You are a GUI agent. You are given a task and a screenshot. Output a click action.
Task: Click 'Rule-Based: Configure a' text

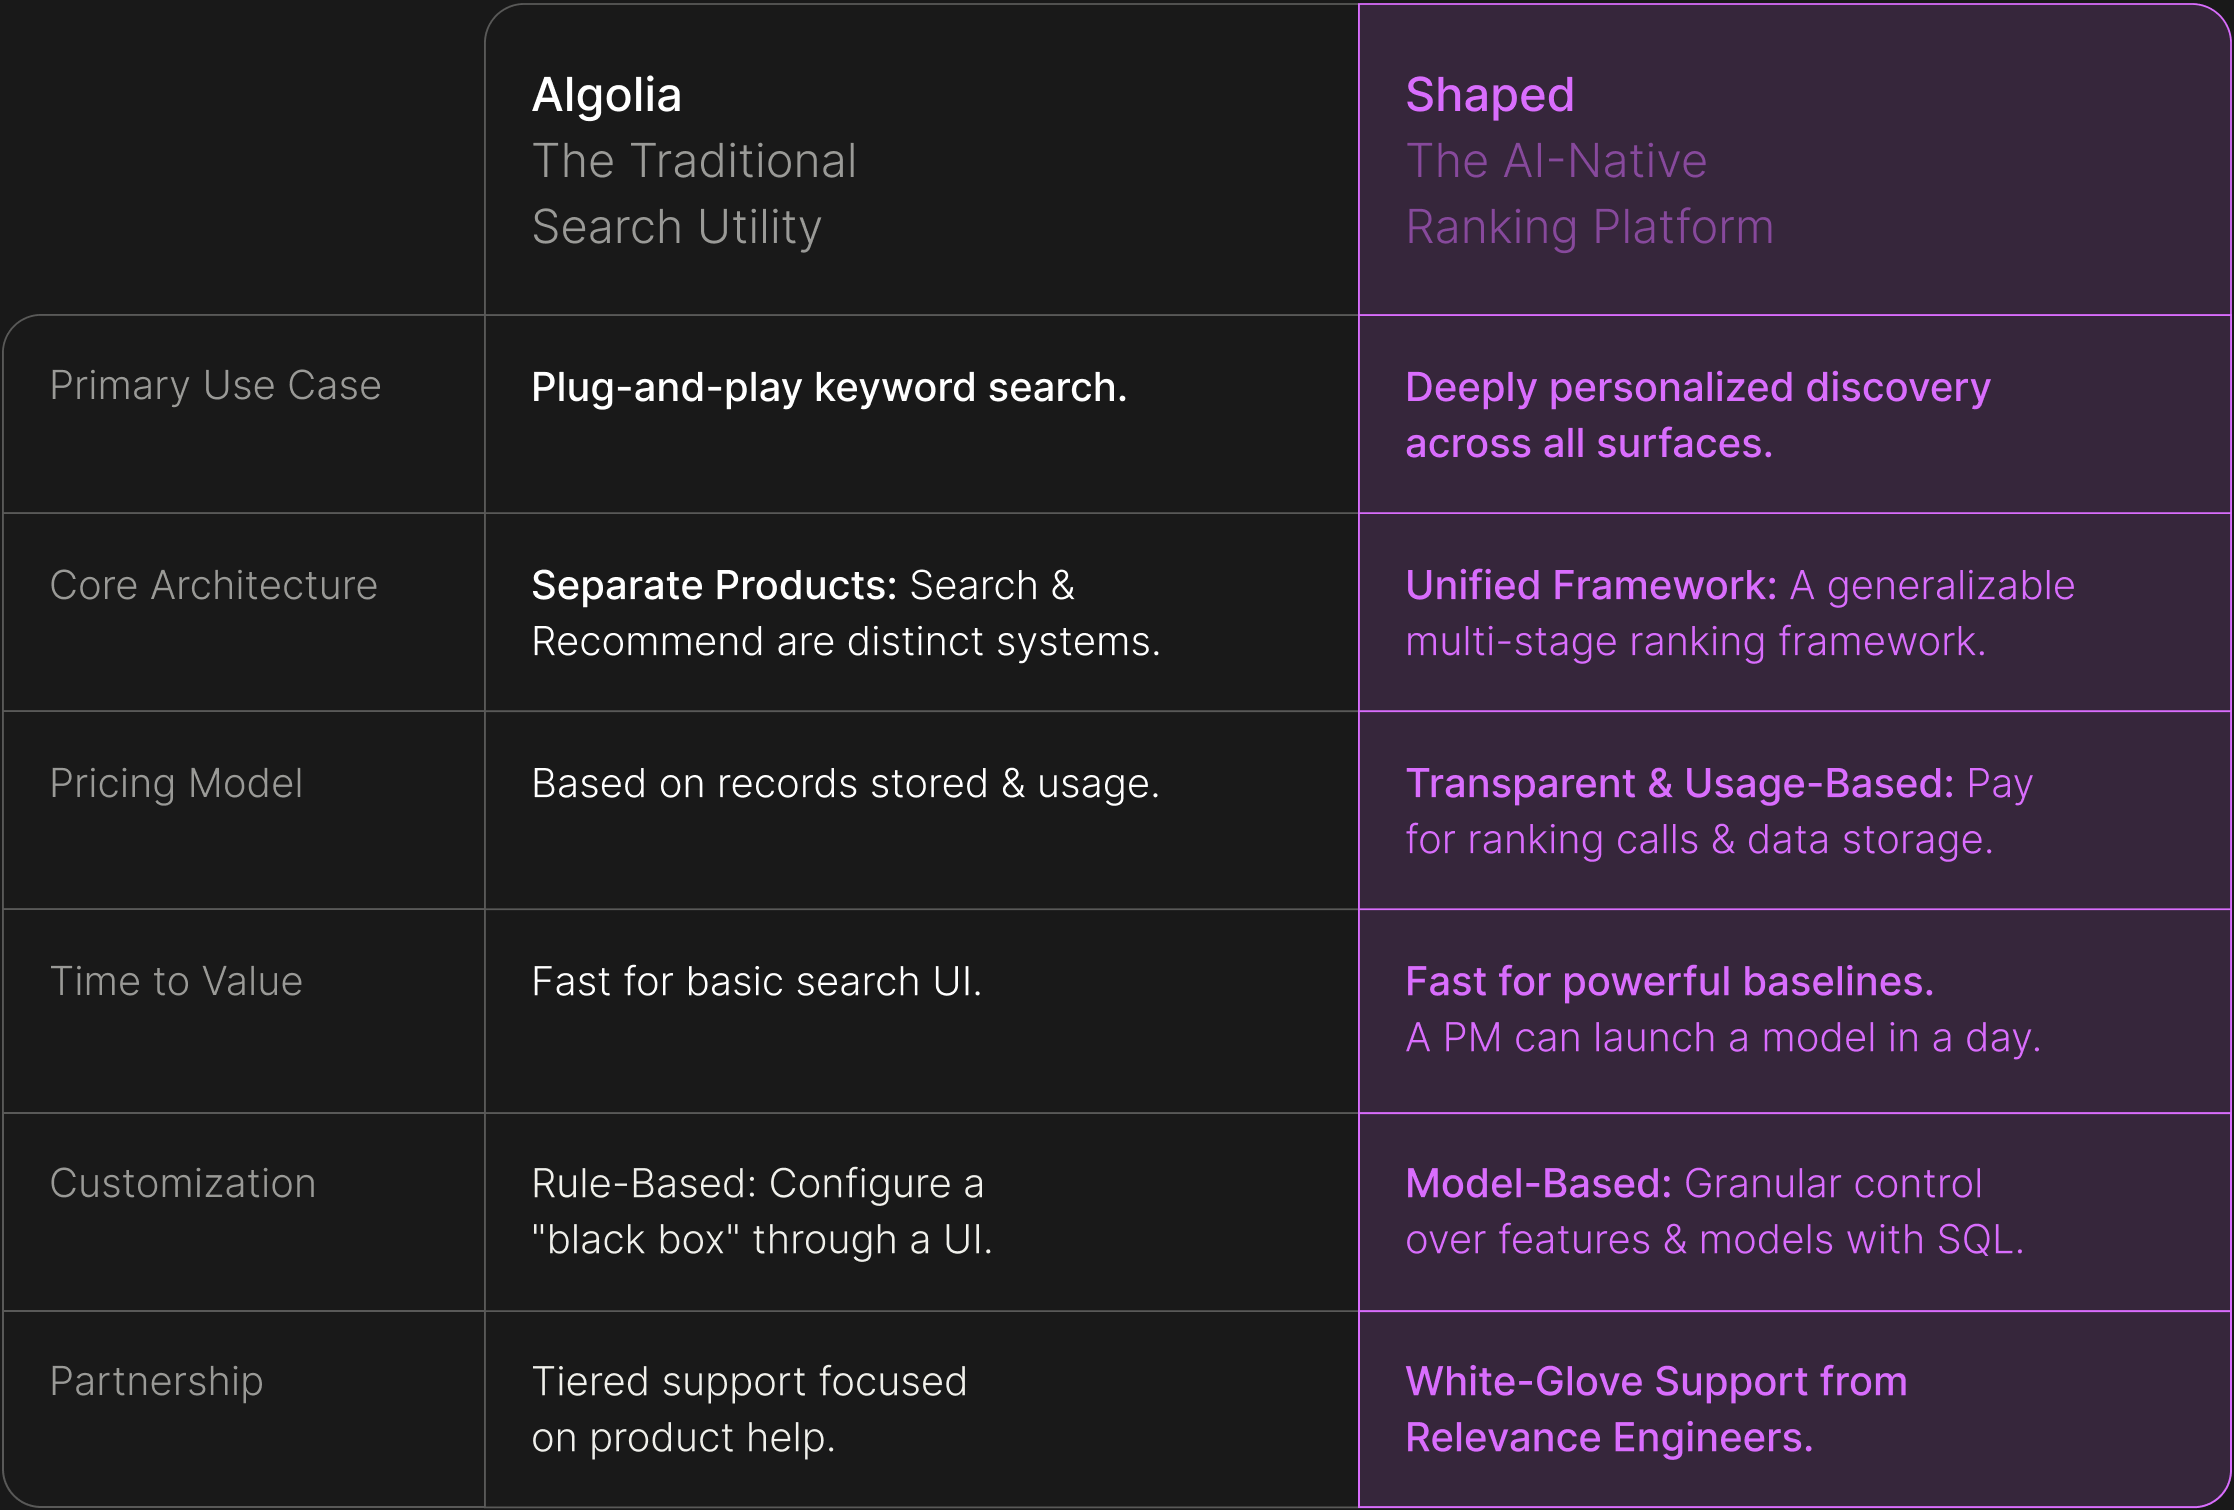pos(758,1183)
